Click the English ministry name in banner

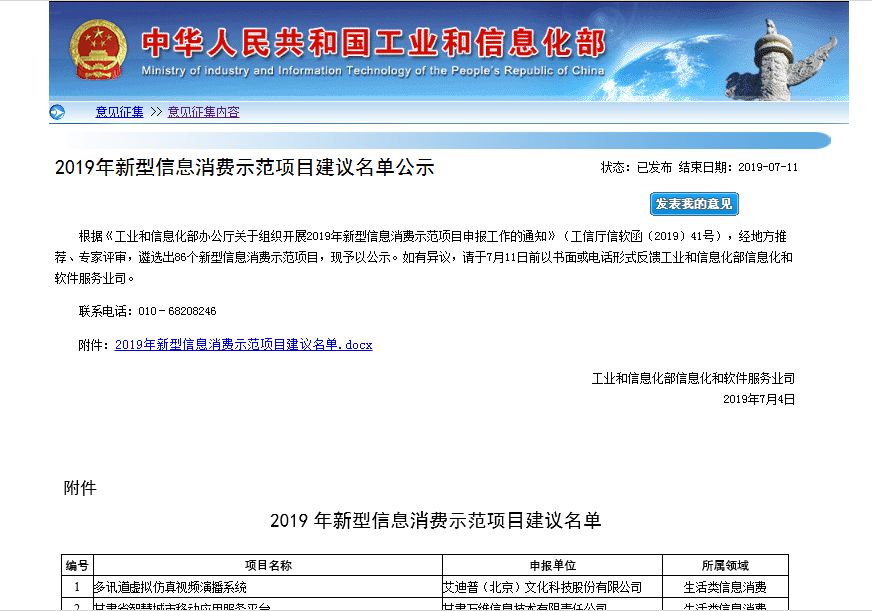[373, 71]
